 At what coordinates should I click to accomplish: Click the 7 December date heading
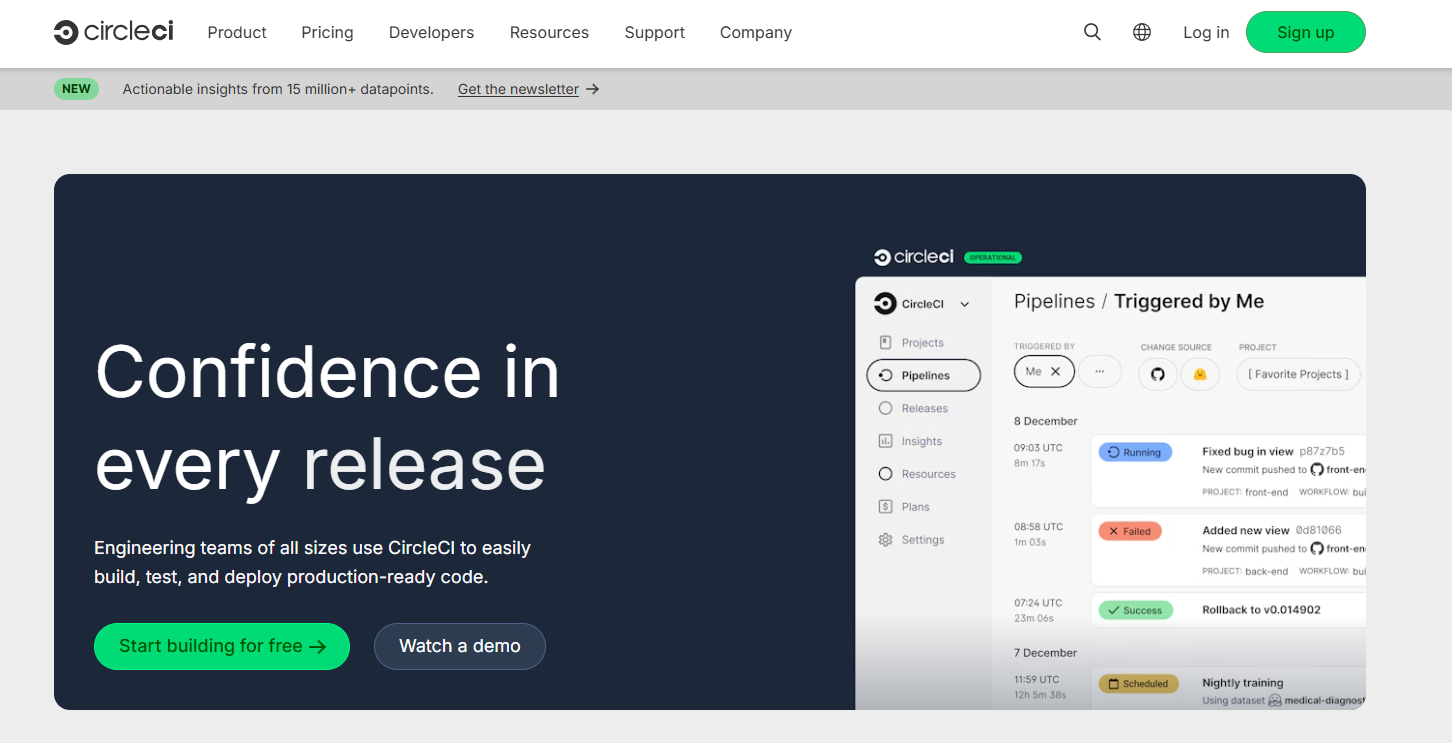pyautogui.click(x=1045, y=653)
